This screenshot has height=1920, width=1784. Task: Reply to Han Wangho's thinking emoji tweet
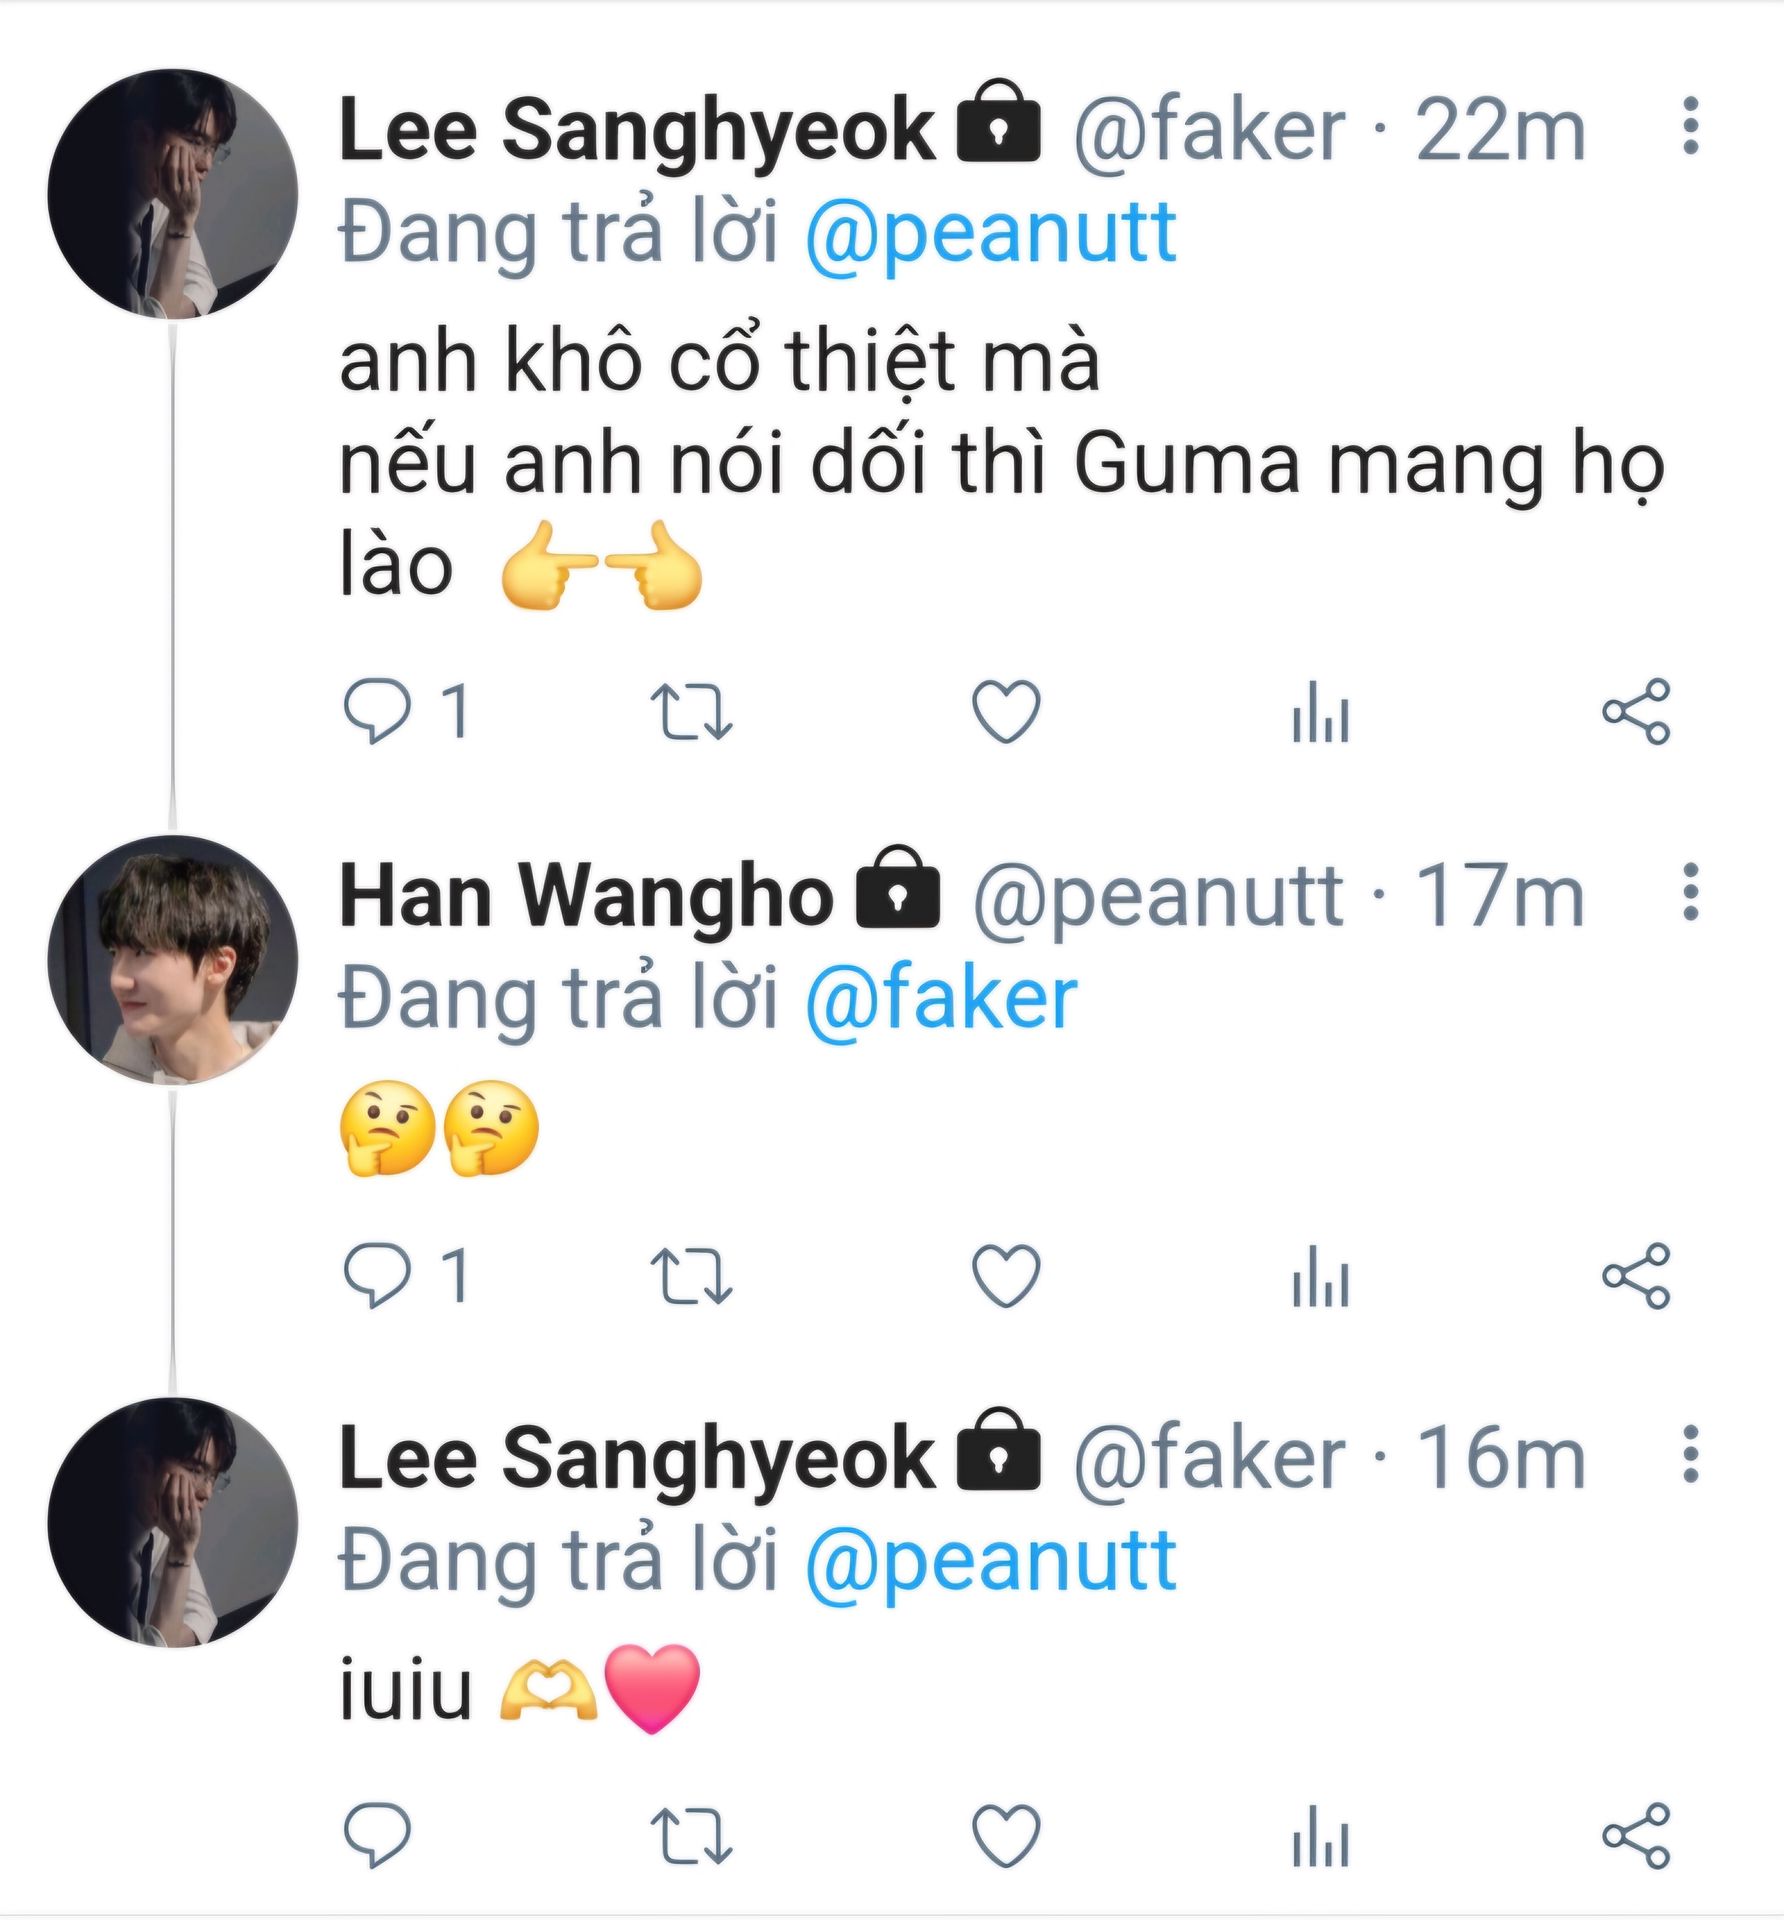click(x=377, y=1276)
